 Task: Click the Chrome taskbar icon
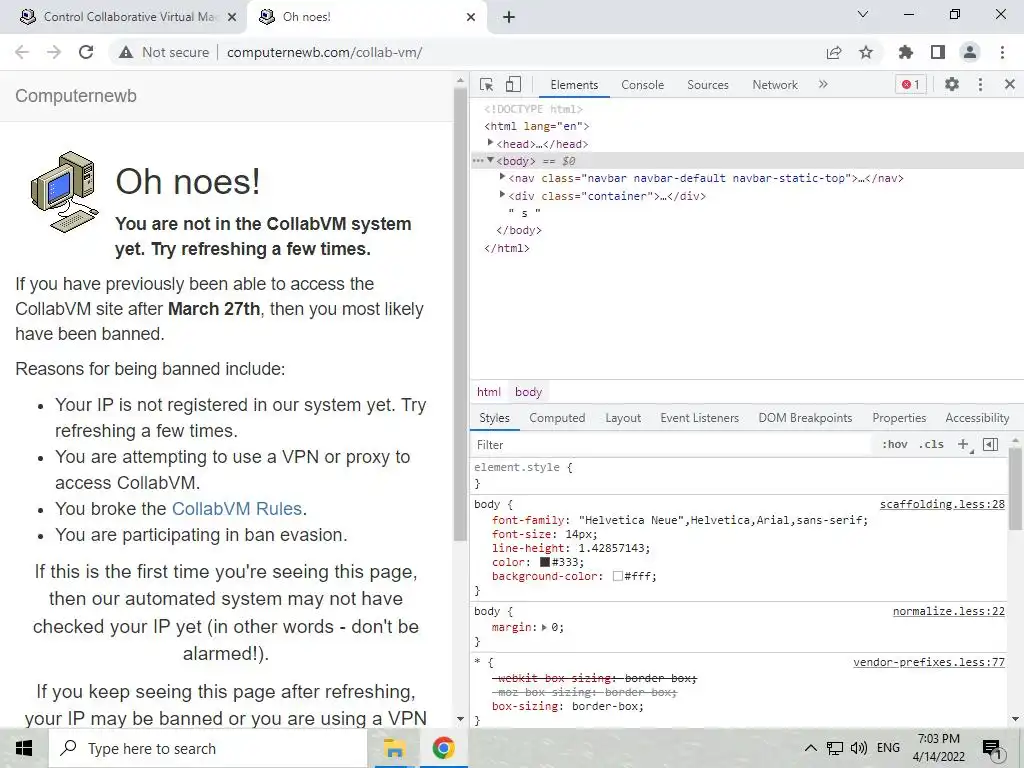[x=443, y=748]
